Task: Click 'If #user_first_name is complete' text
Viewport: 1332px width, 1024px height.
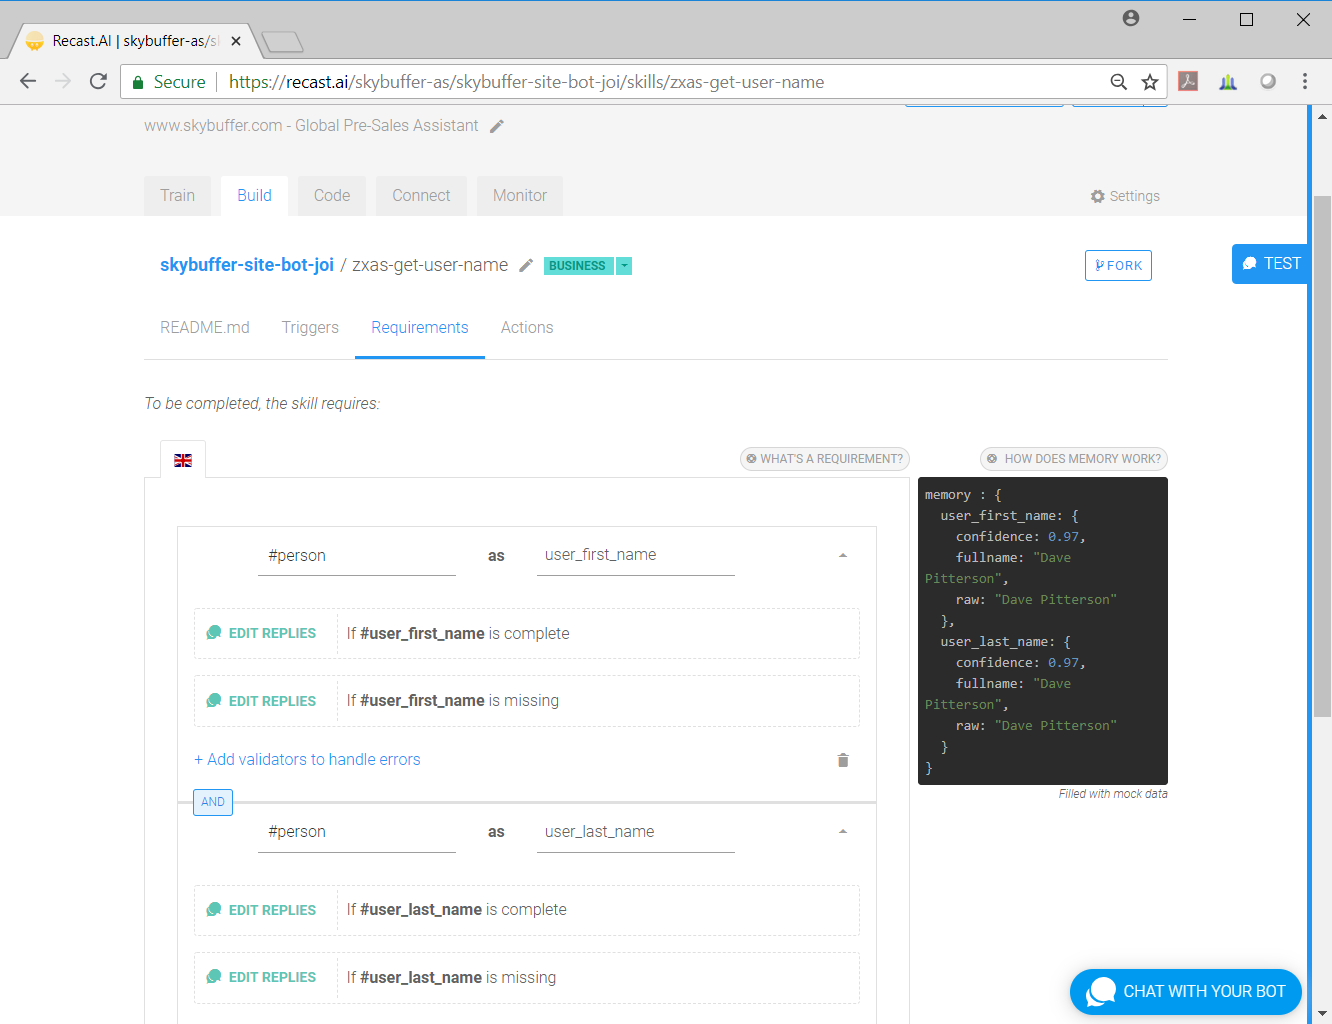Action: 458,634
